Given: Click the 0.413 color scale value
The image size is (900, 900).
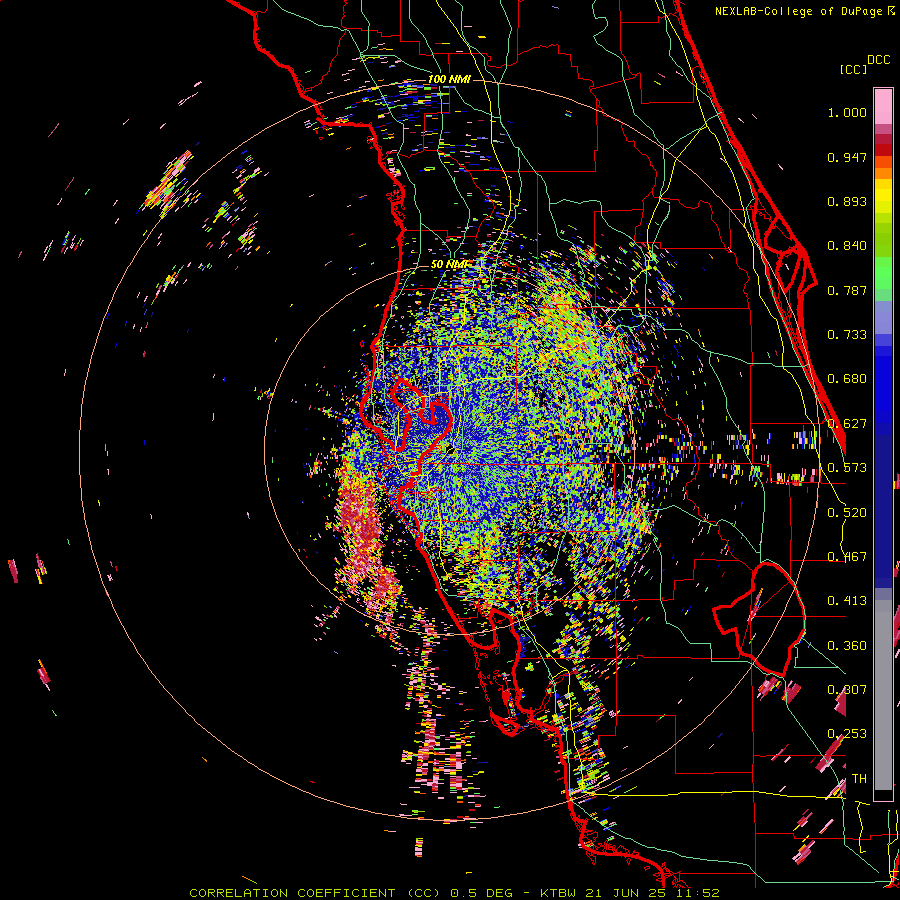Looking at the screenshot, I should pyautogui.click(x=847, y=601).
